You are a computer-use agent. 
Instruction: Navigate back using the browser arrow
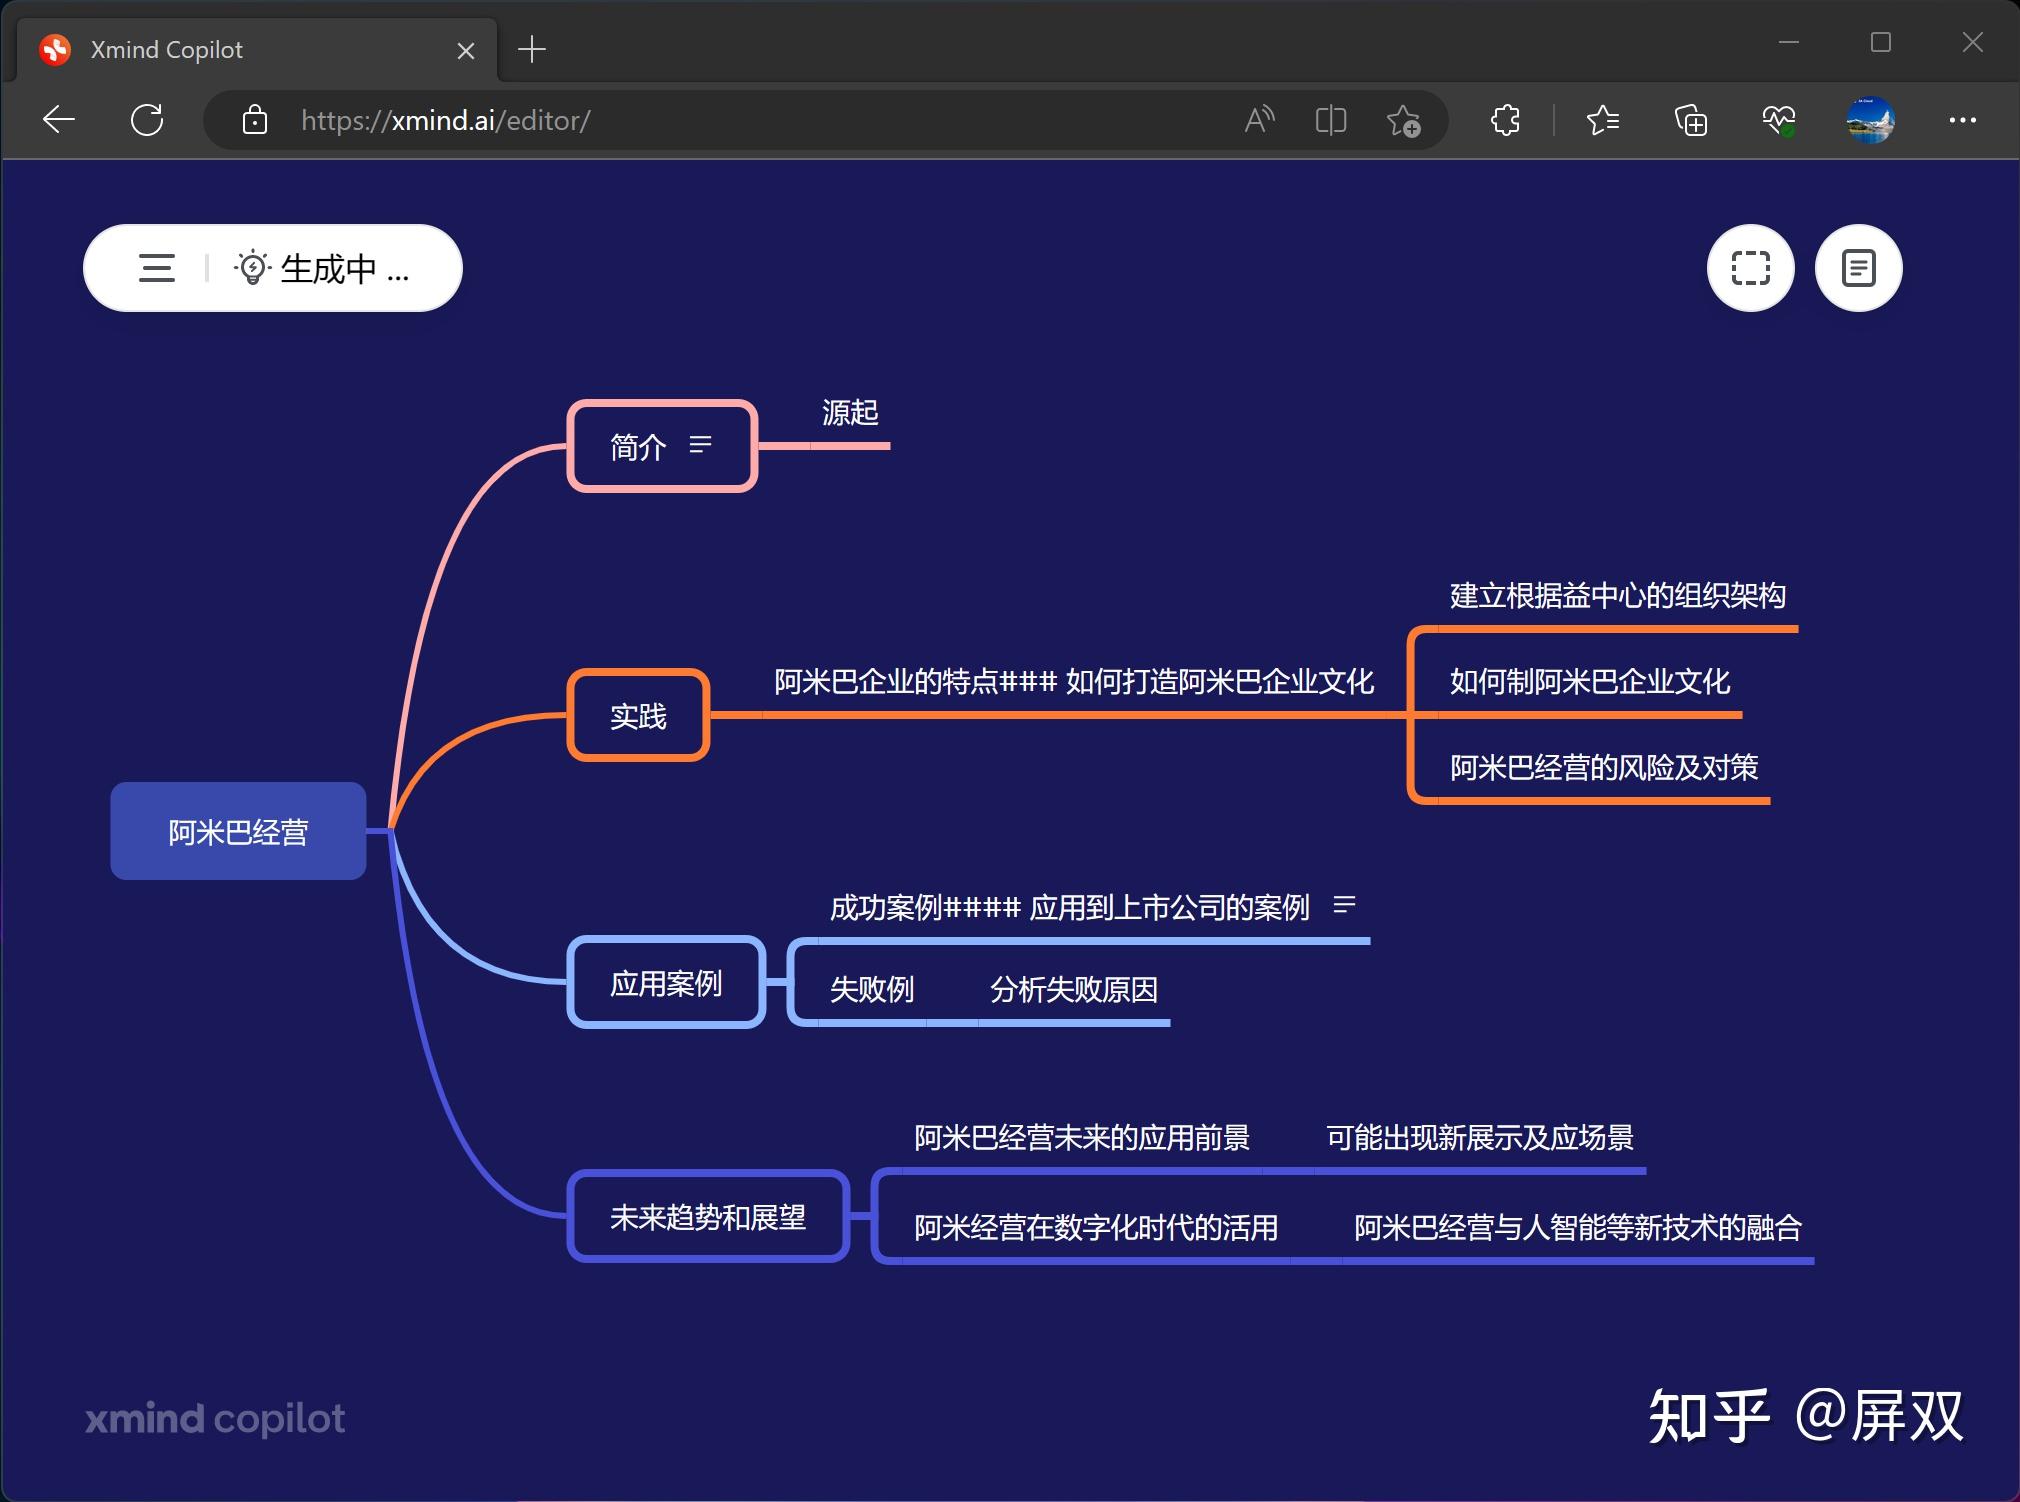point(58,119)
